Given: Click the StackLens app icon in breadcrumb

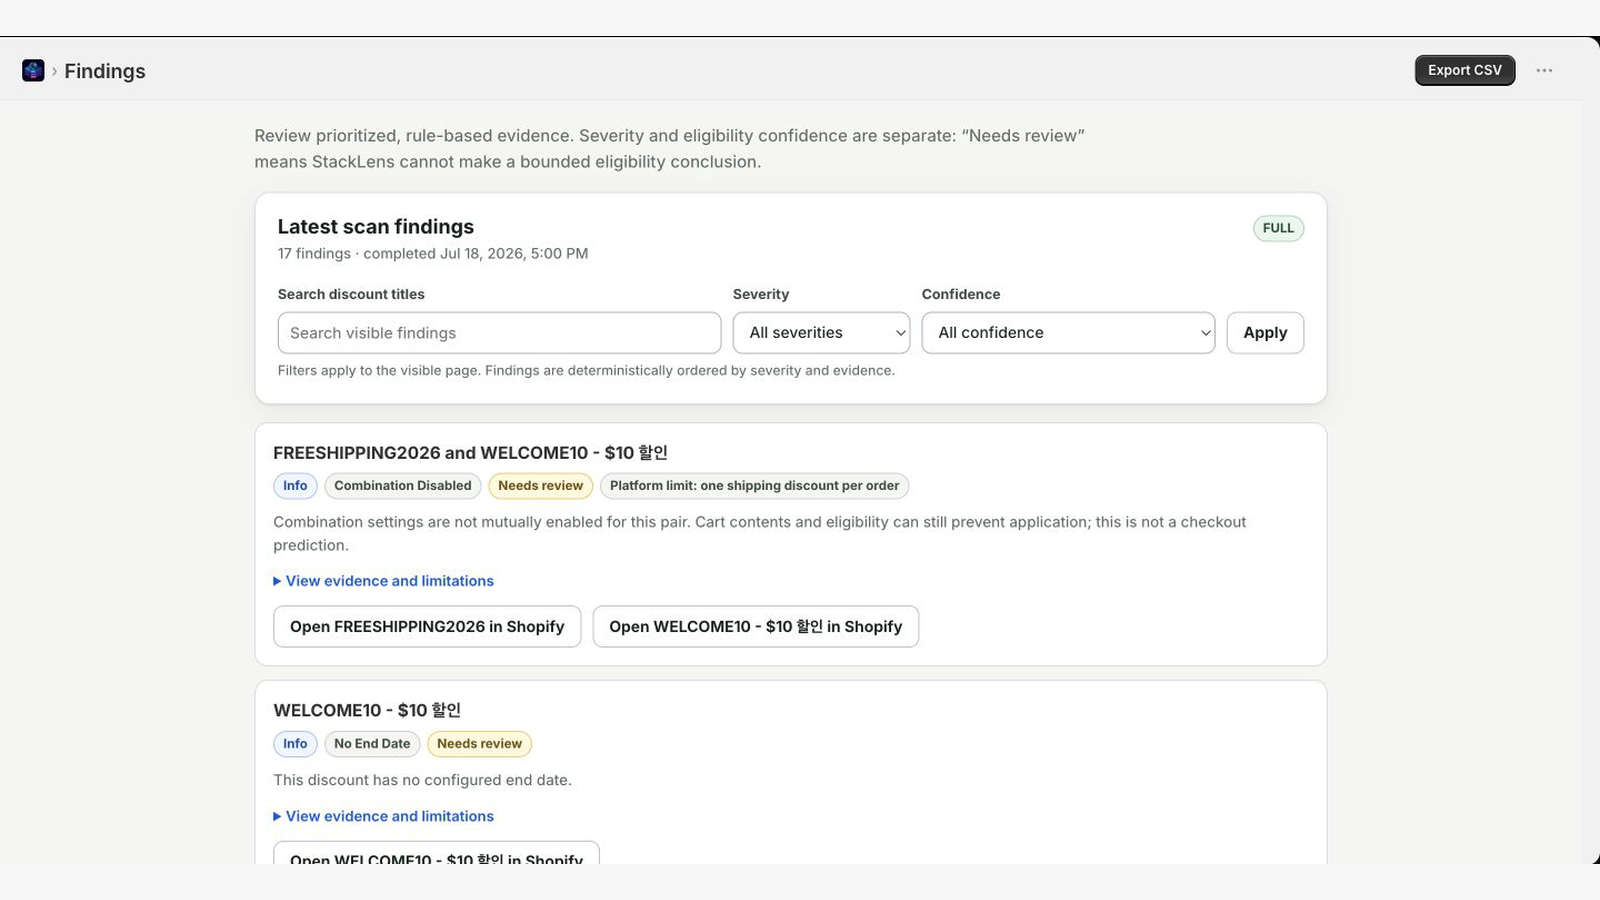Looking at the screenshot, I should pos(33,70).
